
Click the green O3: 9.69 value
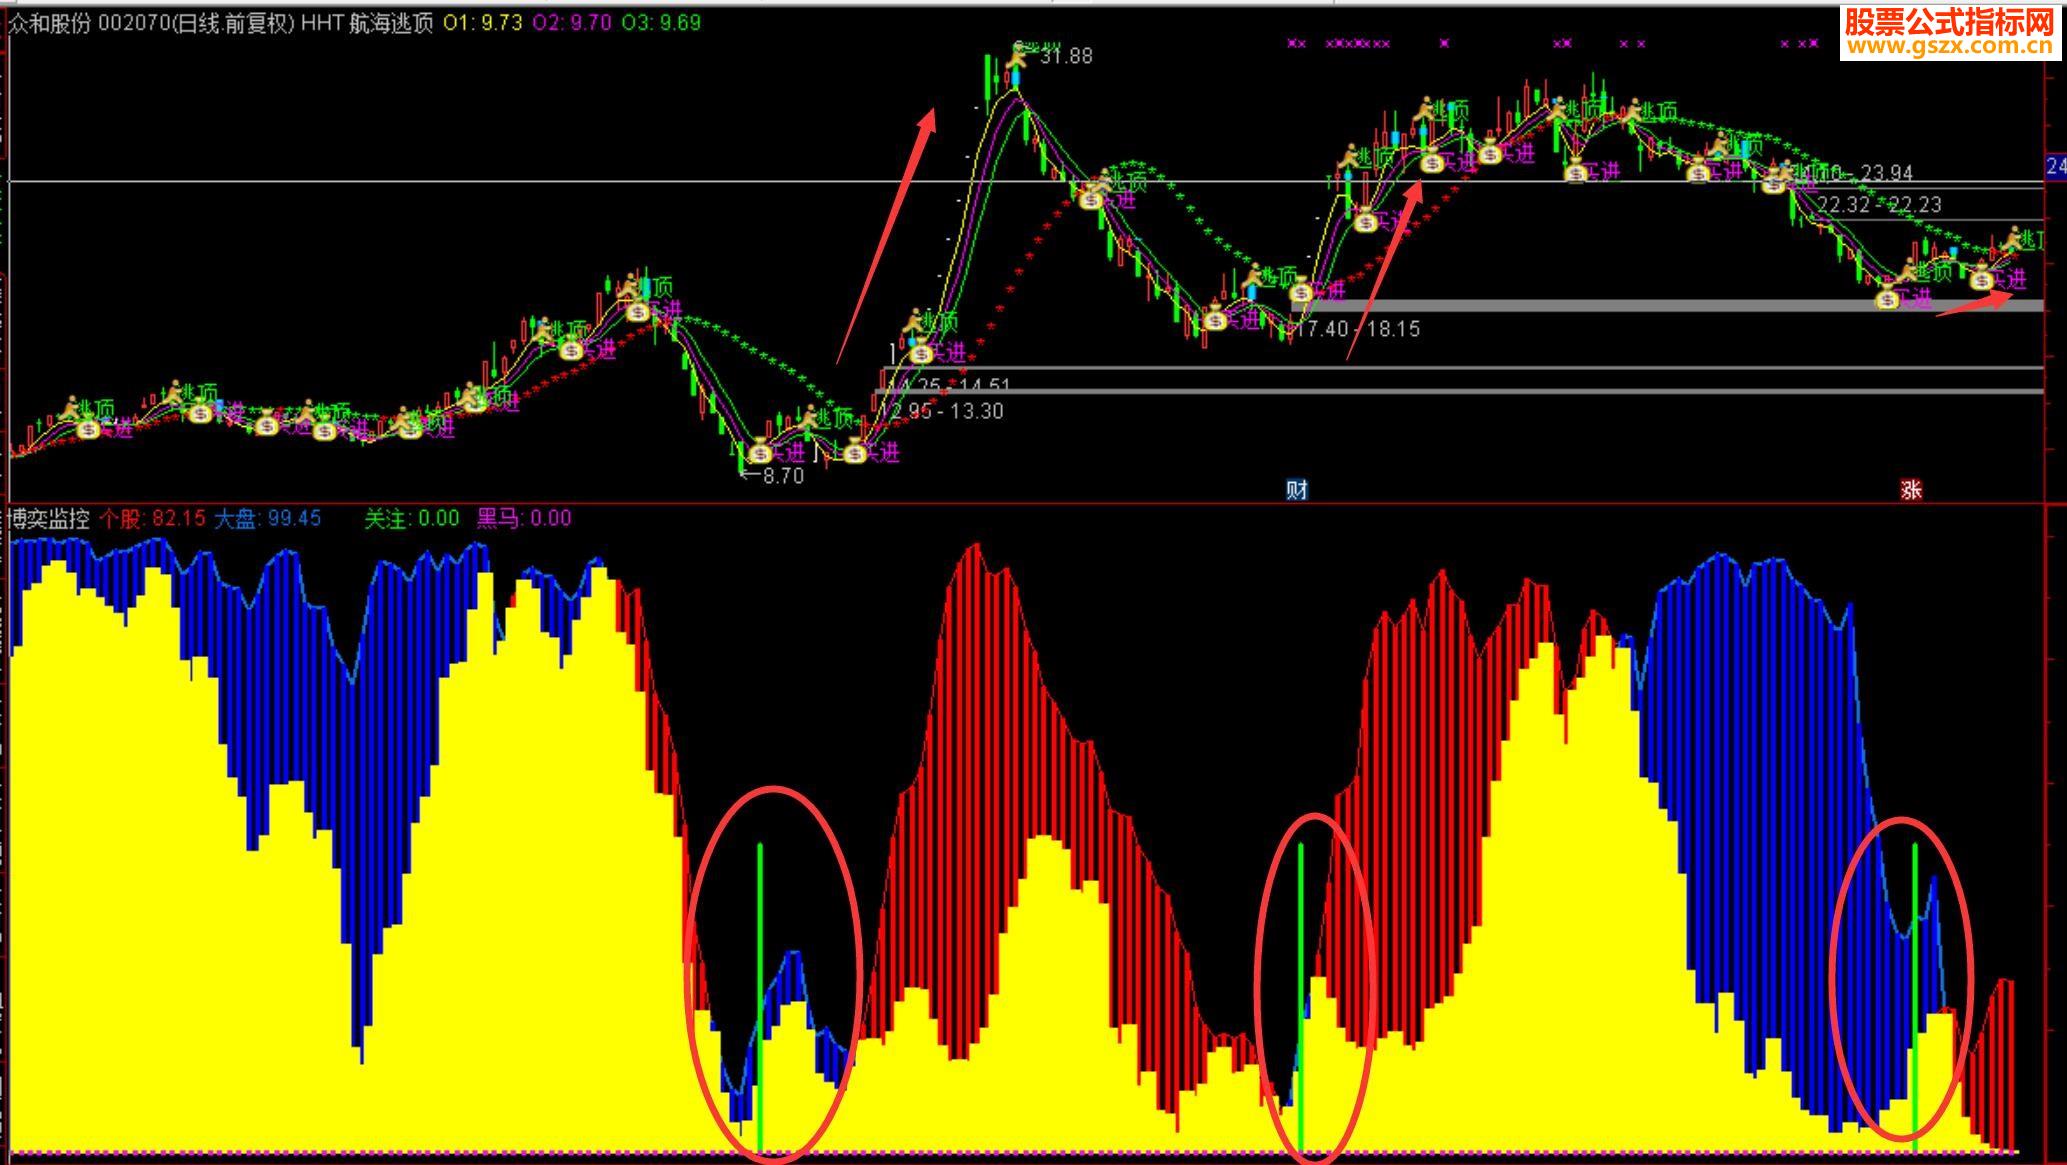[x=661, y=23]
